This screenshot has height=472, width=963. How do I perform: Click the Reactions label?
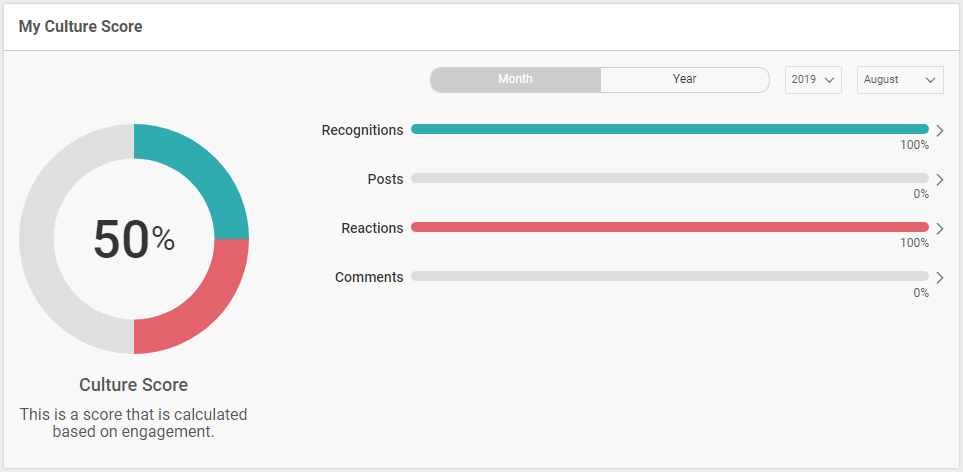pos(372,228)
